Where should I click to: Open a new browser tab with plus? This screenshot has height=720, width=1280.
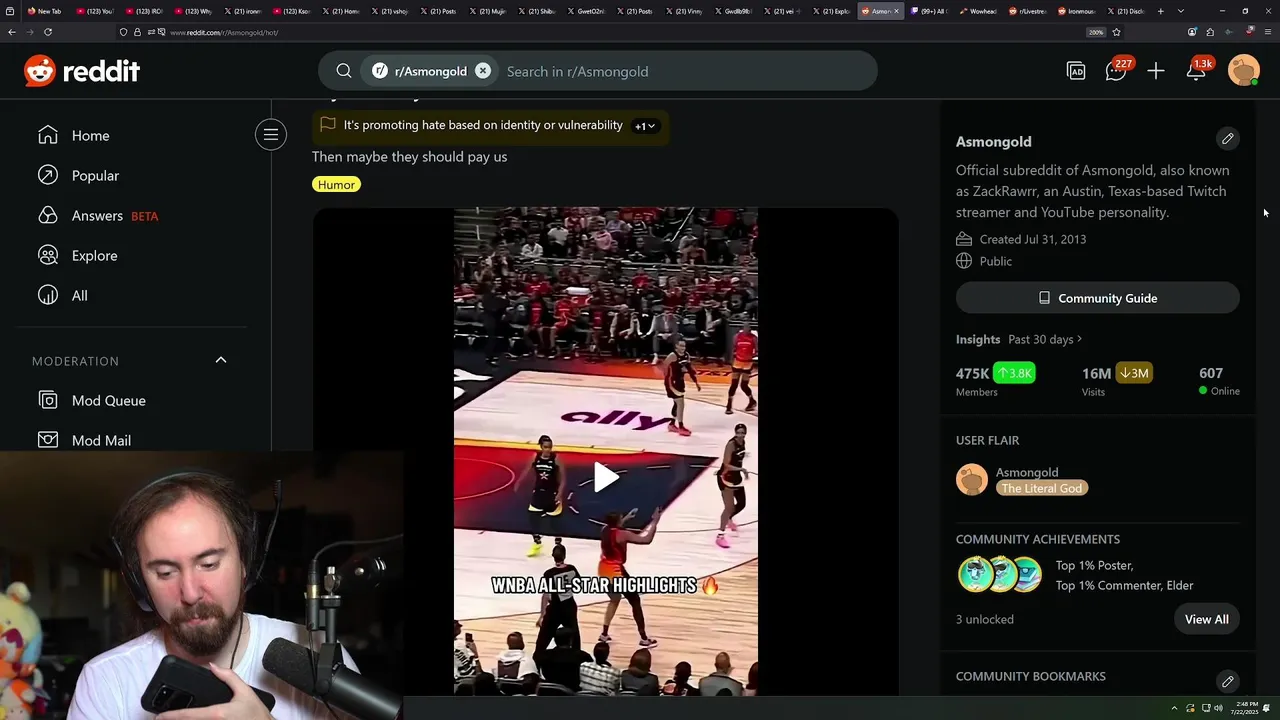point(1160,11)
